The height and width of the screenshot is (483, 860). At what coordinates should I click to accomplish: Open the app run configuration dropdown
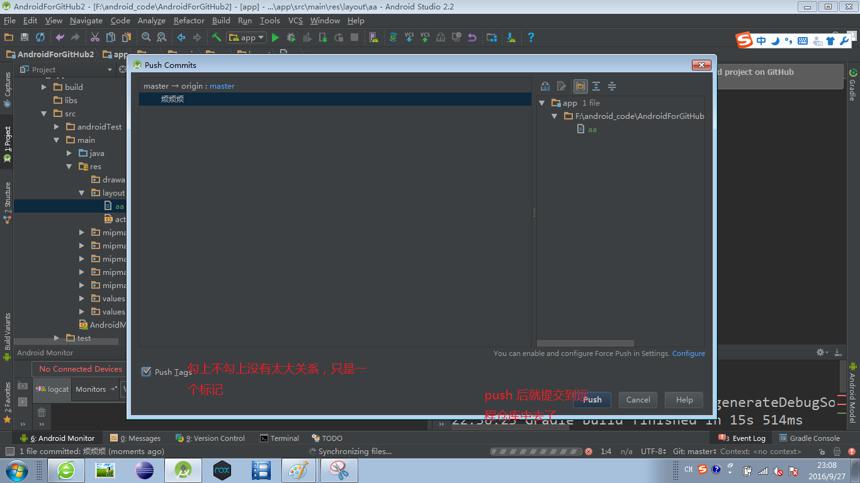tap(246, 38)
